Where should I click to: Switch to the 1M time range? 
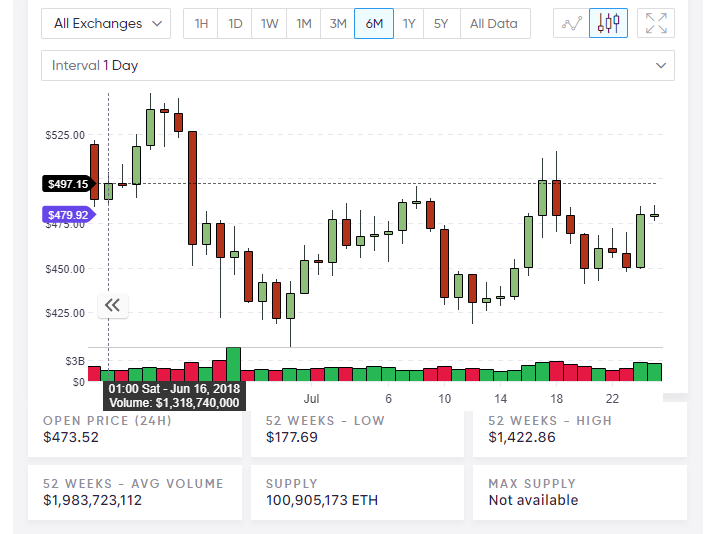tap(304, 23)
